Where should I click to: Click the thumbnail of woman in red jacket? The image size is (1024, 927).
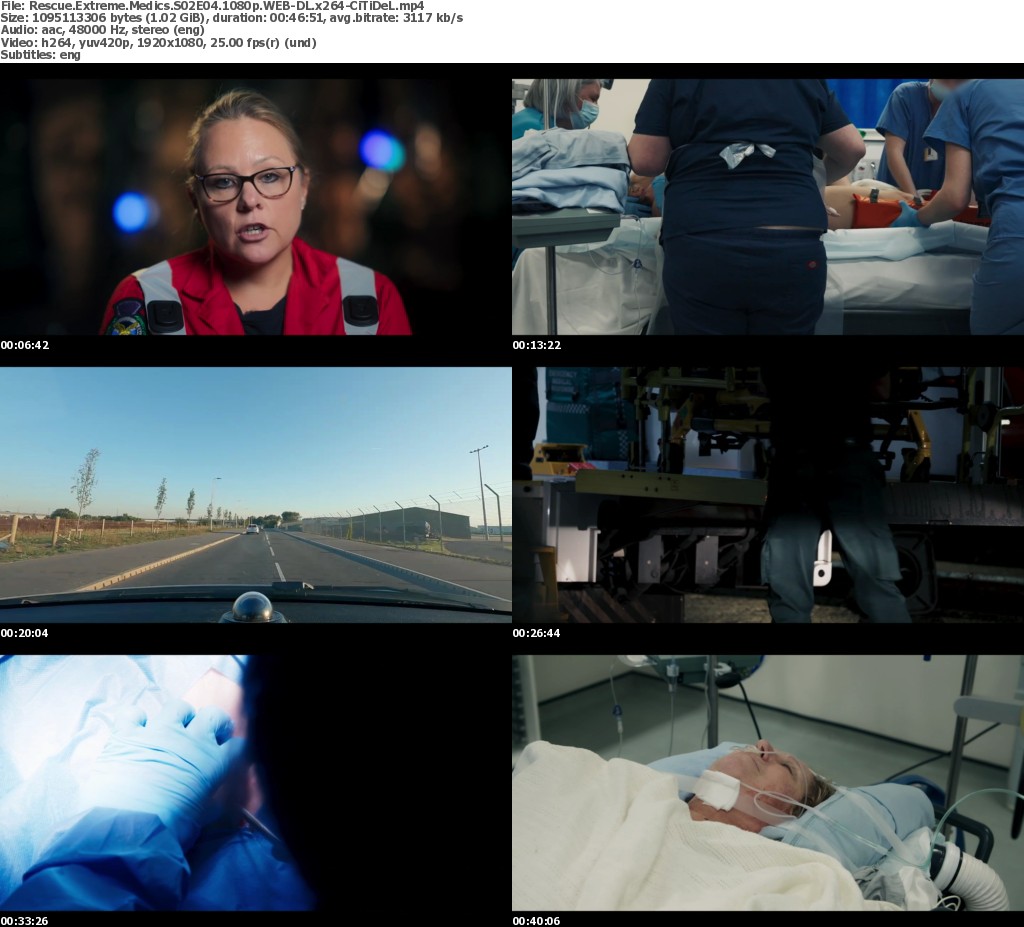click(256, 207)
